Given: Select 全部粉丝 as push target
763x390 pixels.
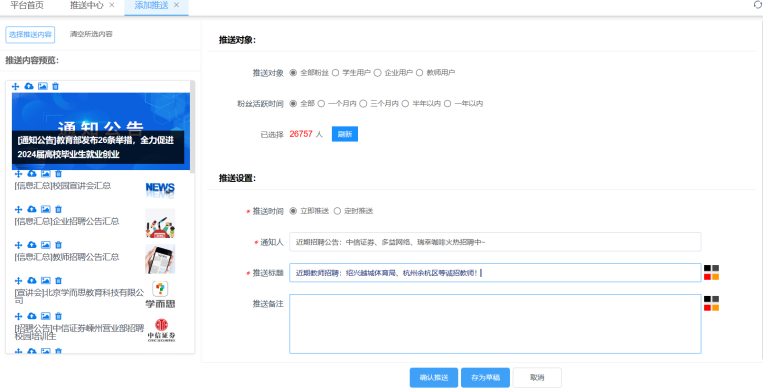Looking at the screenshot, I should click(293, 73).
